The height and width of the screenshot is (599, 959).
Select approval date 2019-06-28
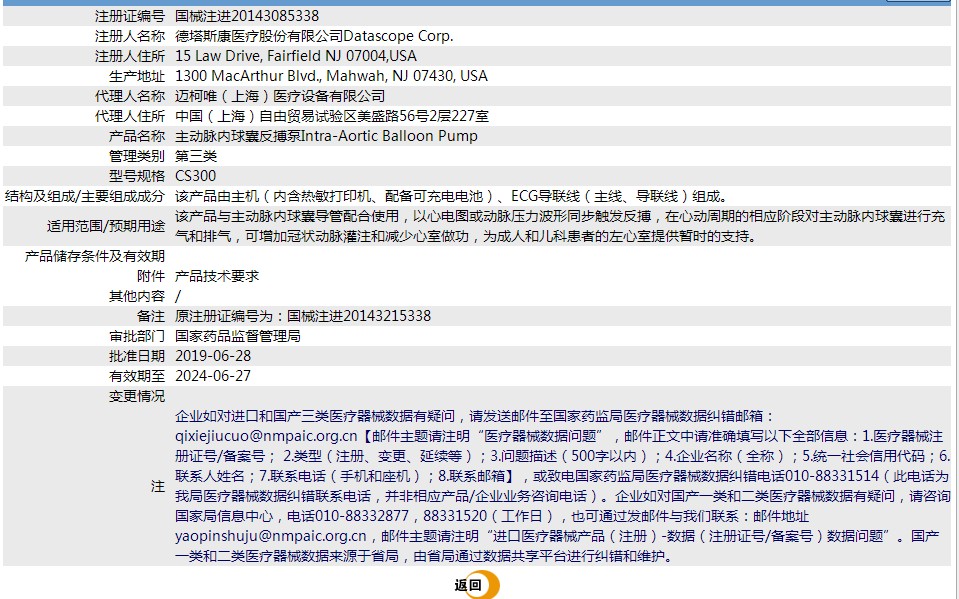[x=213, y=356]
